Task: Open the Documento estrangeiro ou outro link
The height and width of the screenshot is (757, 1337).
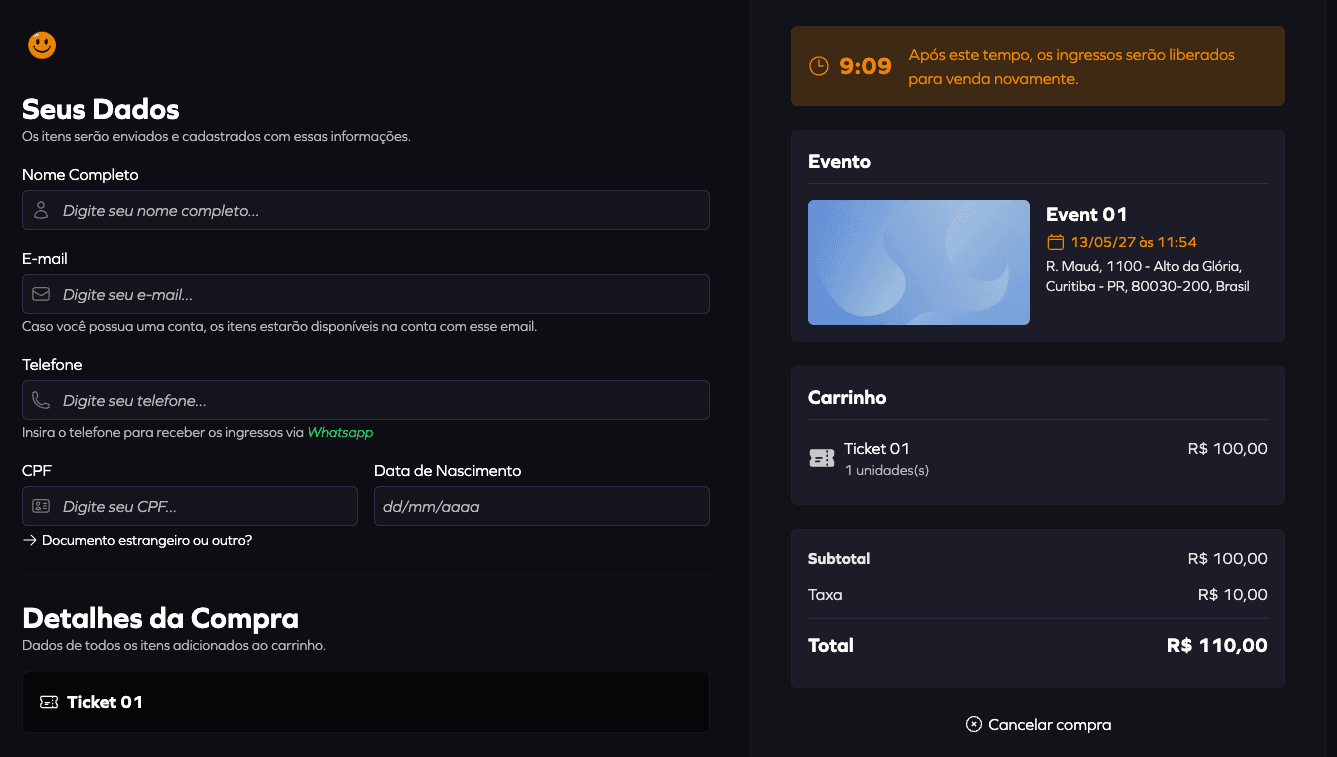Action: (146, 541)
